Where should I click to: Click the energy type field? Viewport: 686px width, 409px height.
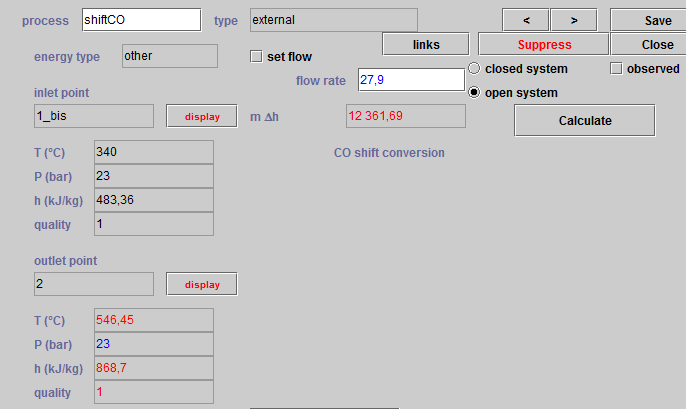(169, 56)
